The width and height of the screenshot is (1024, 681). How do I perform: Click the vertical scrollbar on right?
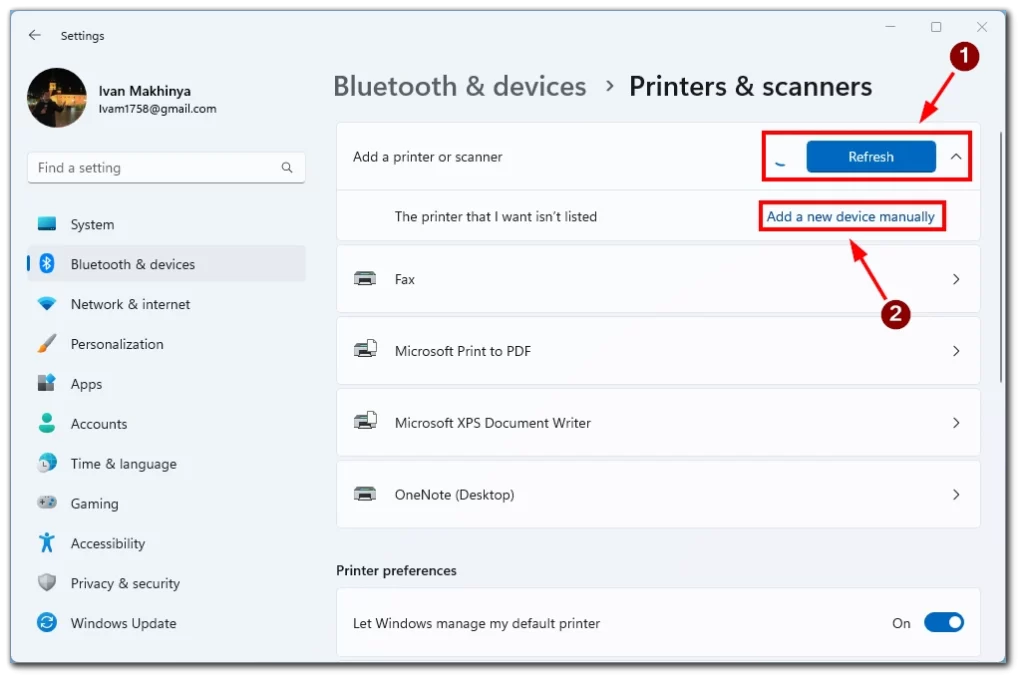click(x=1000, y=257)
